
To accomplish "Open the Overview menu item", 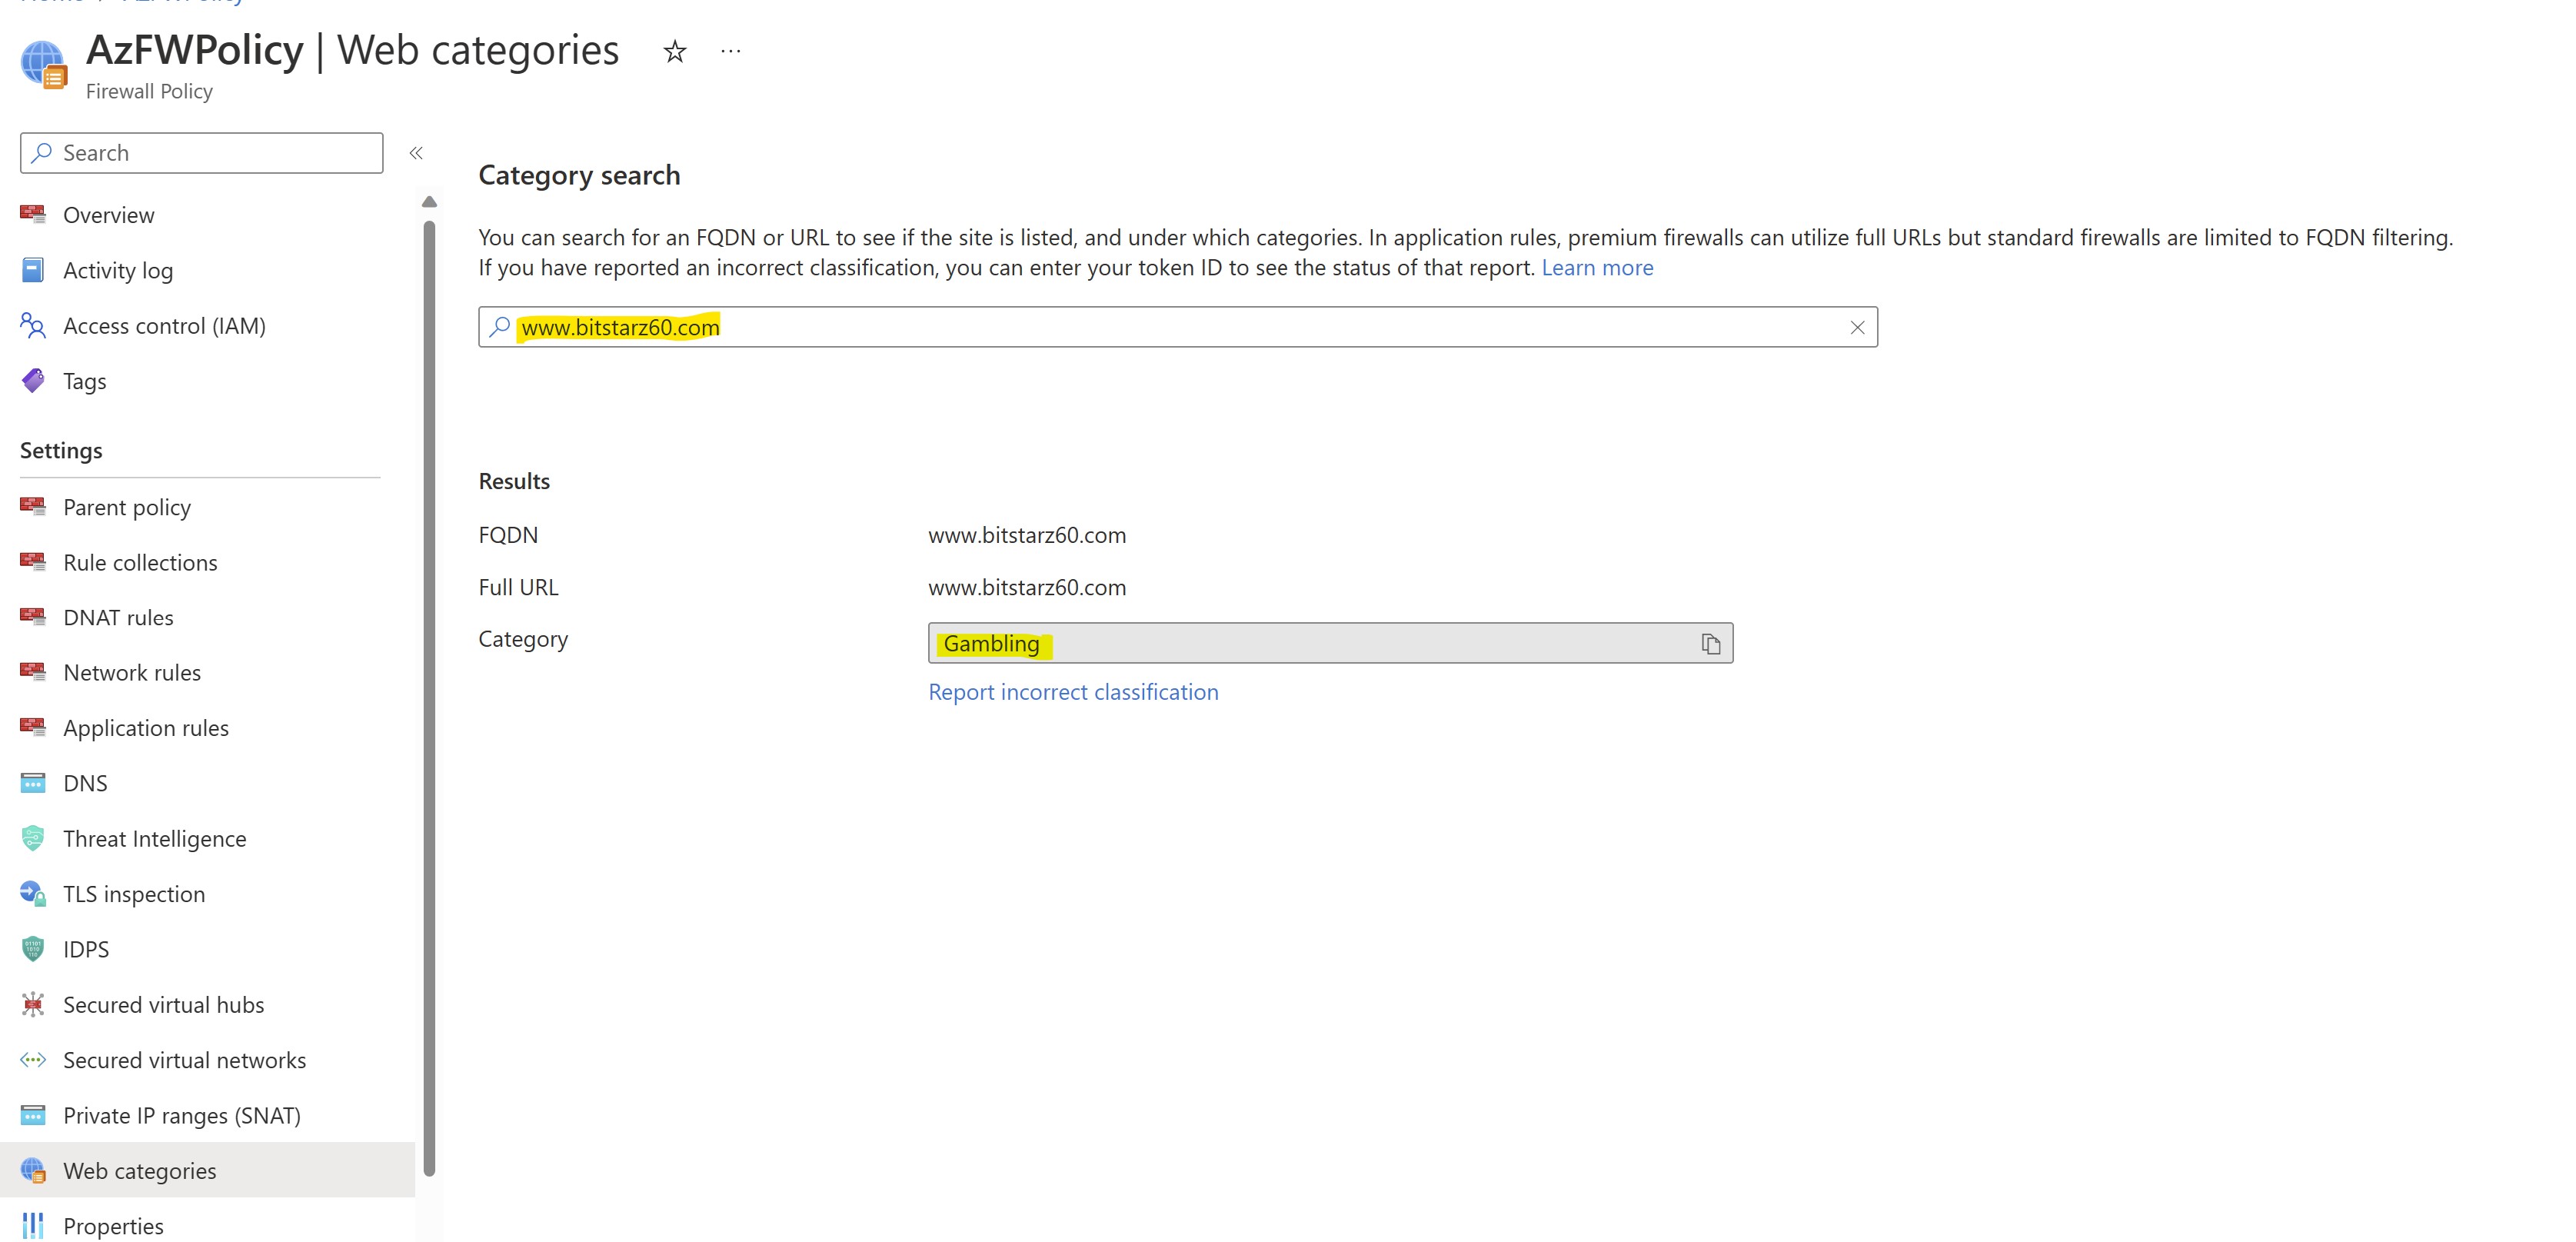I will 108,215.
